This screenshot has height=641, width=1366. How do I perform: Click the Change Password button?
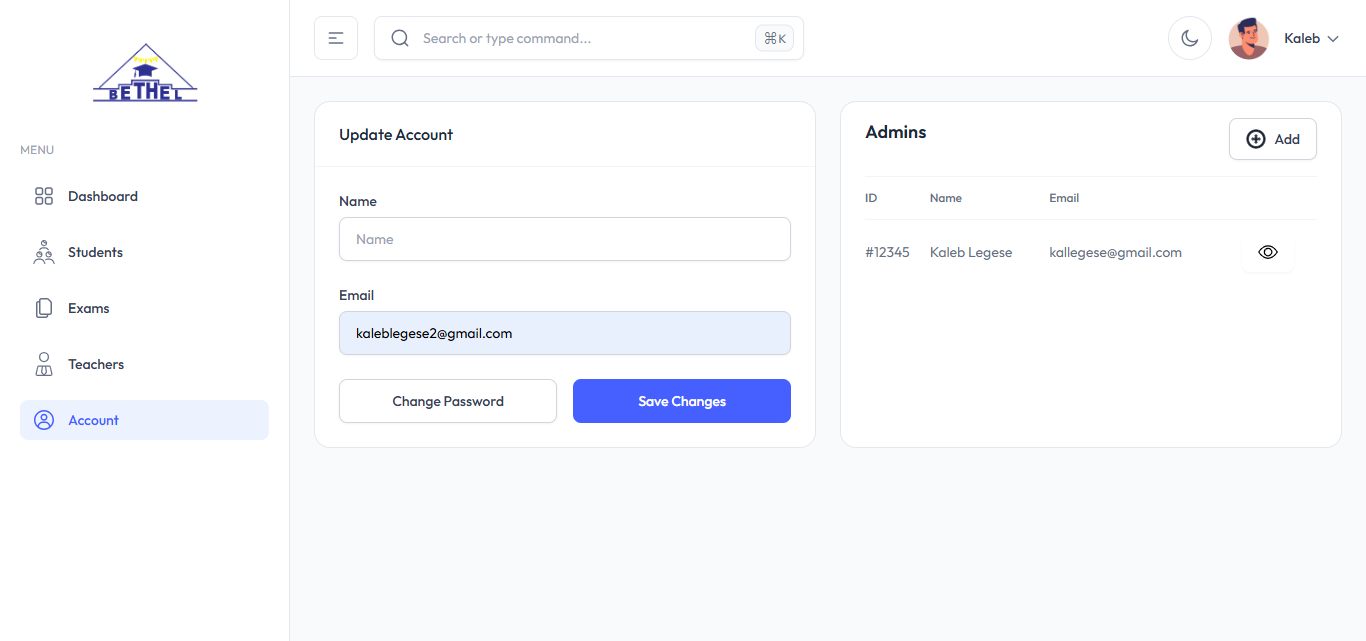coord(448,401)
